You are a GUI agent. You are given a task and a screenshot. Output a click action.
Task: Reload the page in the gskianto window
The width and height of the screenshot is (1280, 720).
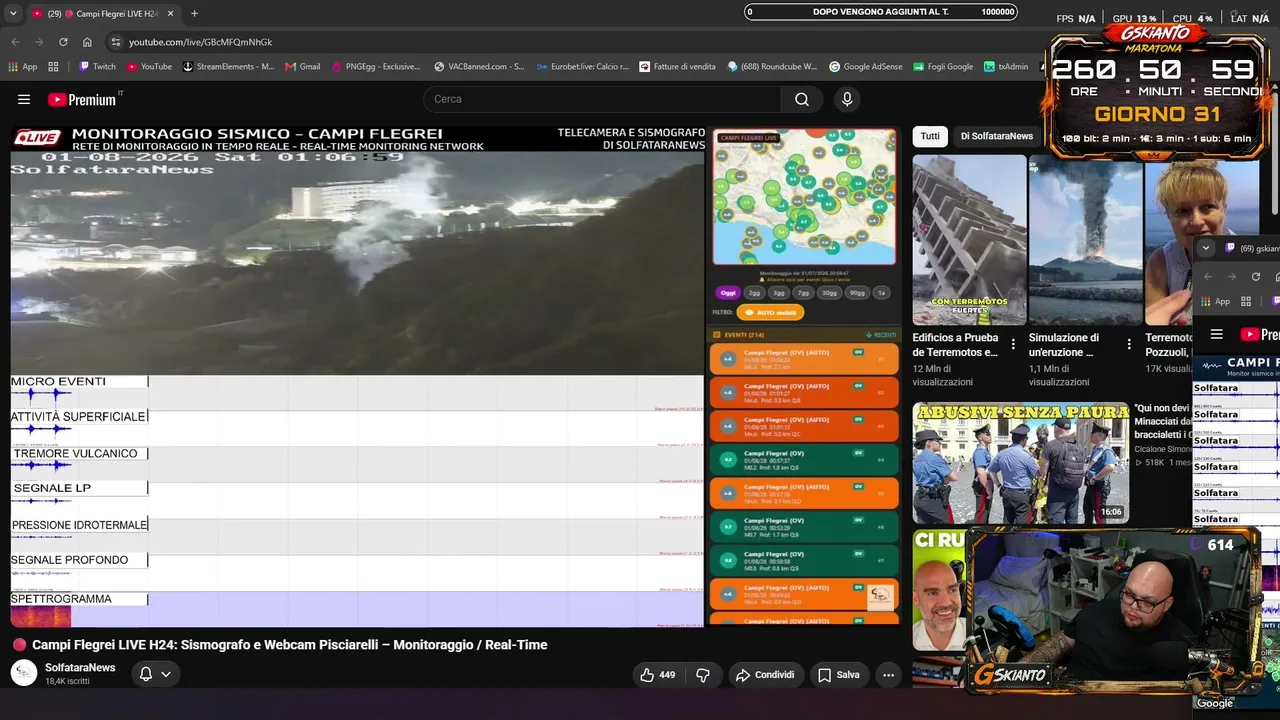coord(1256,277)
